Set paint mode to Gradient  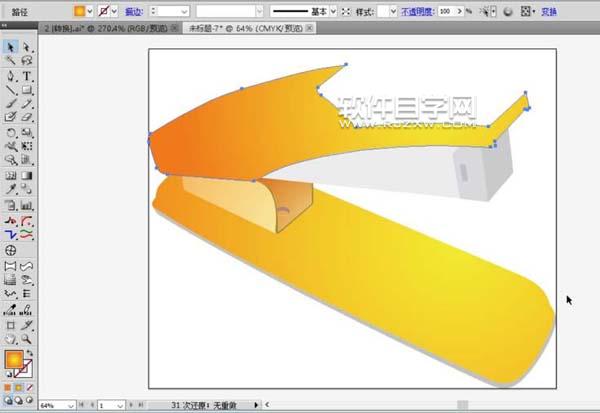click(18, 388)
